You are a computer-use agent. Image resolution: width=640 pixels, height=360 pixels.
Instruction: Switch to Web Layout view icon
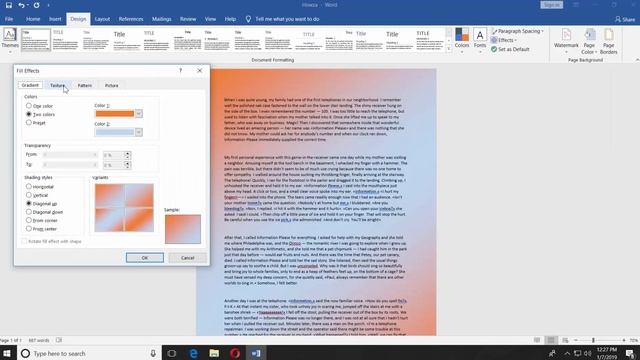pyautogui.click(x=565, y=340)
